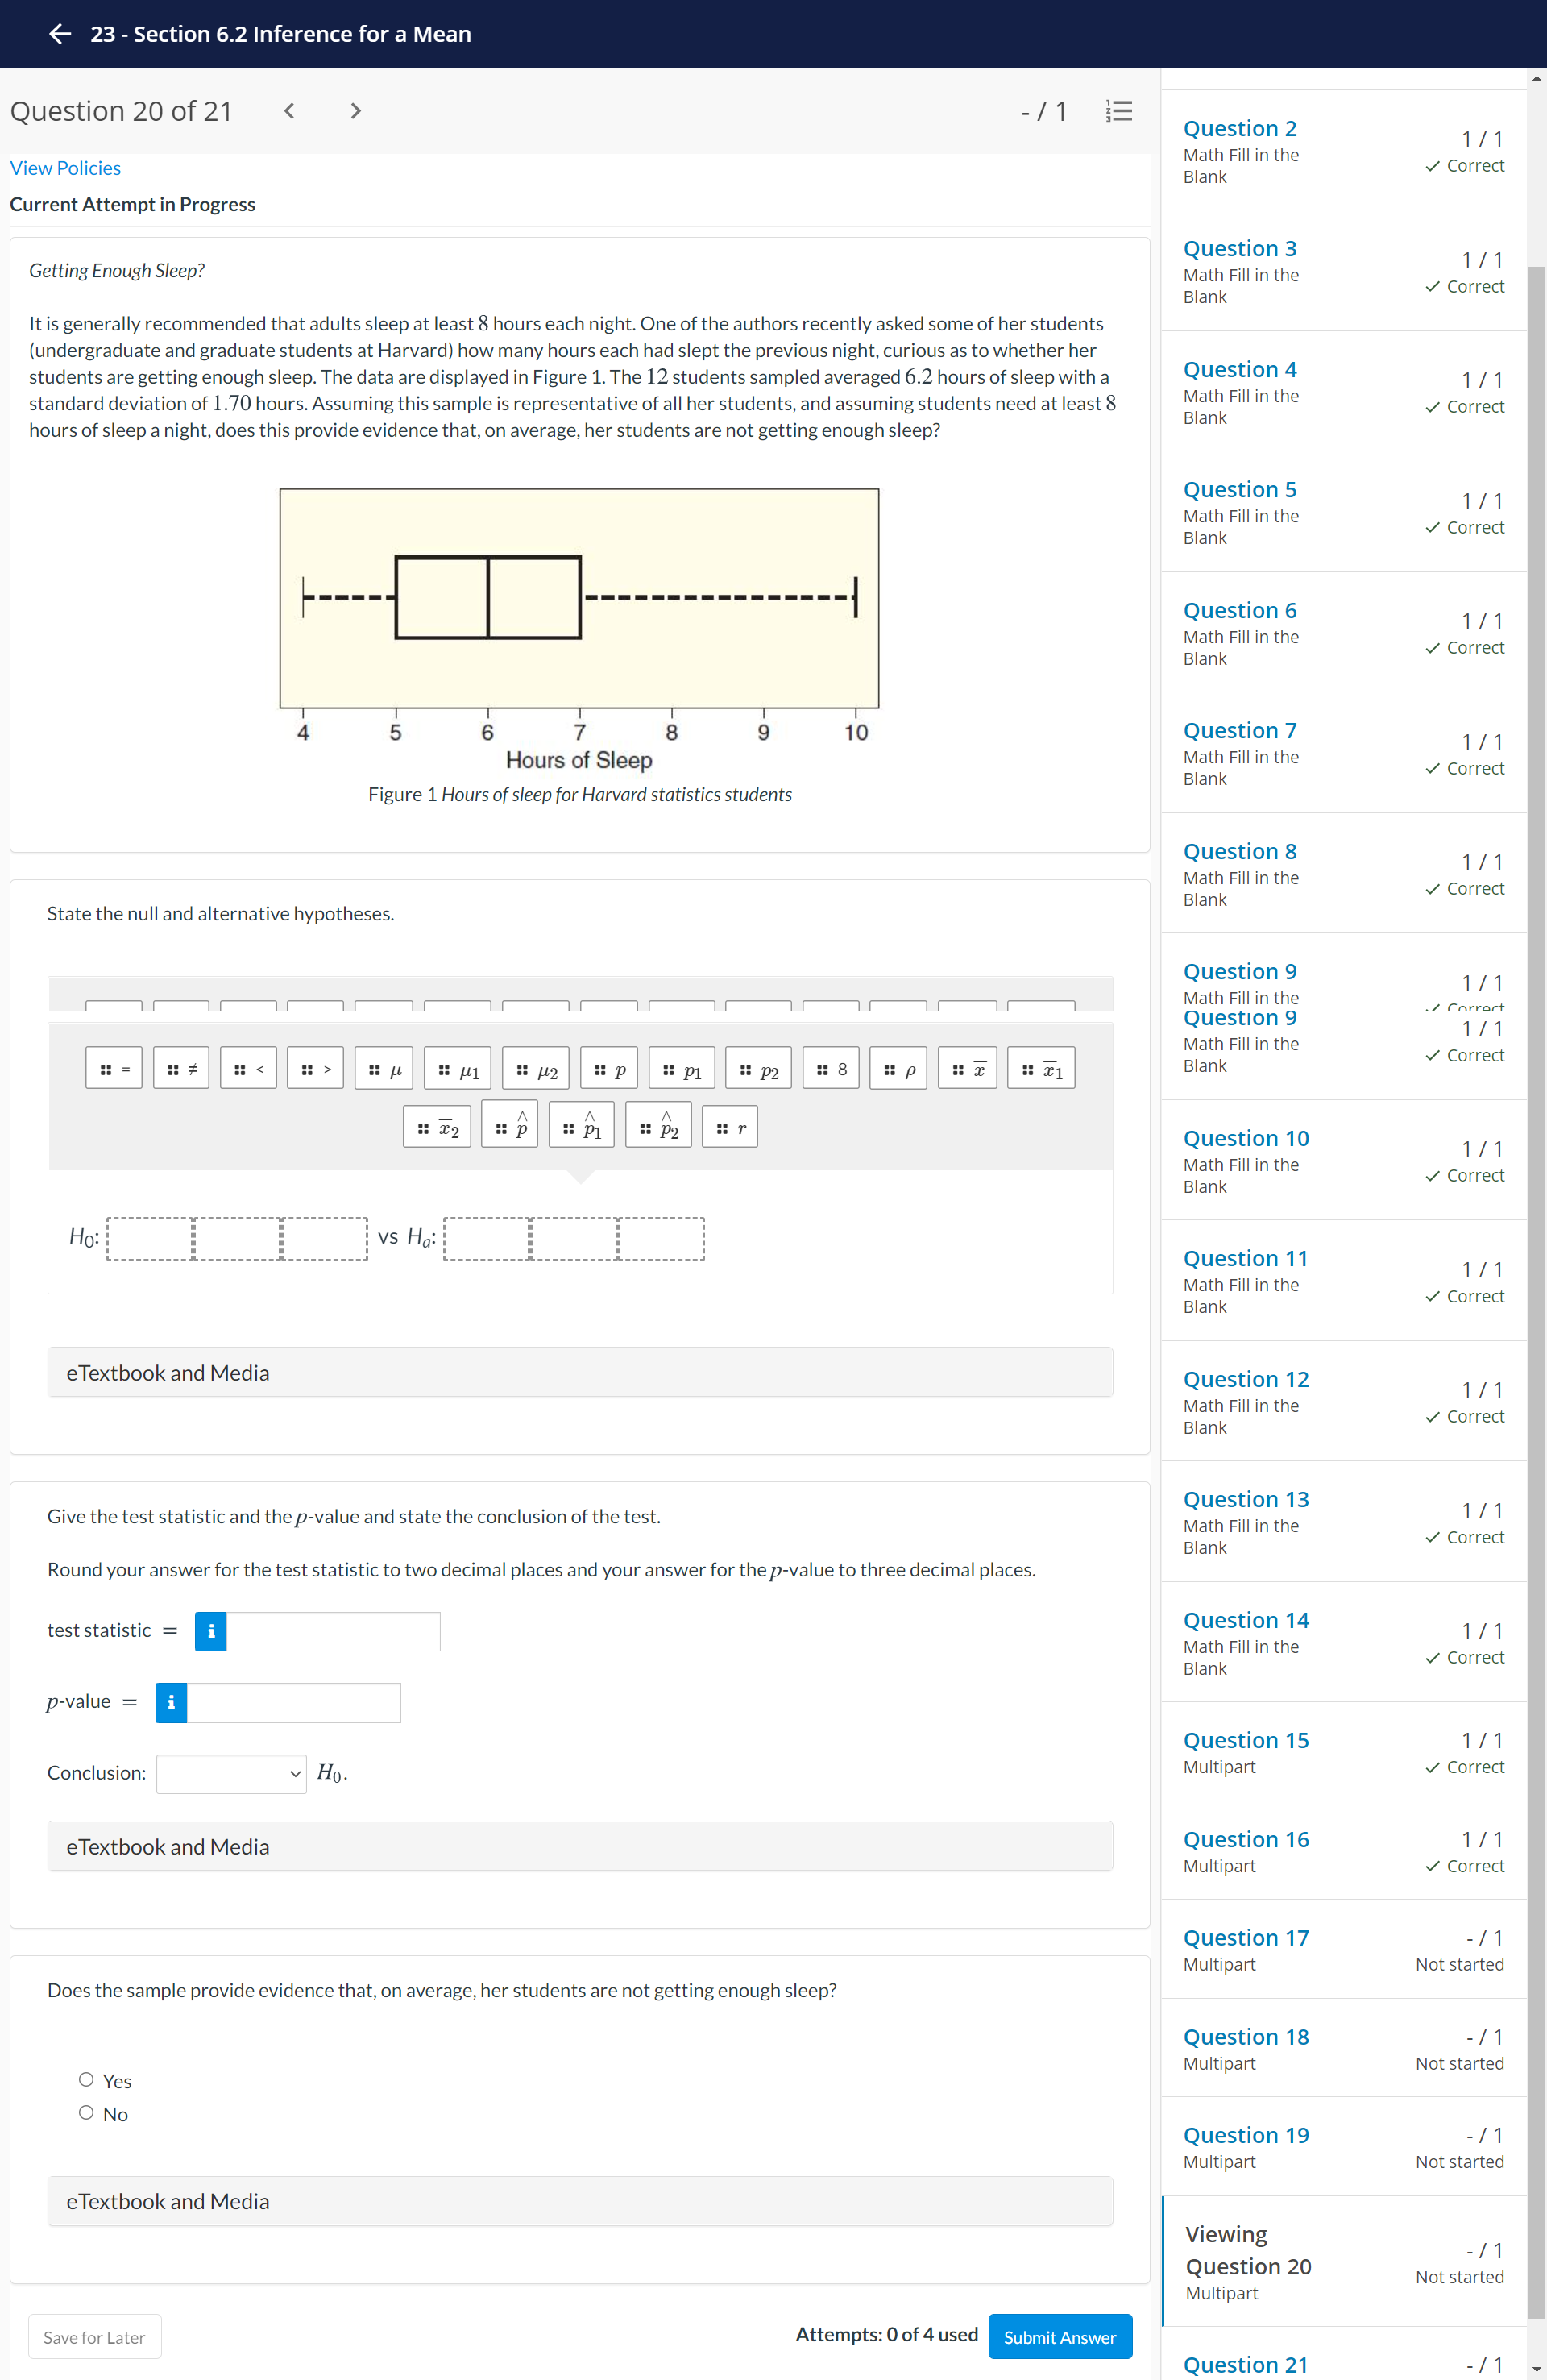1547x2380 pixels.
Task: Toggle the question list icon
Action: [1119, 111]
